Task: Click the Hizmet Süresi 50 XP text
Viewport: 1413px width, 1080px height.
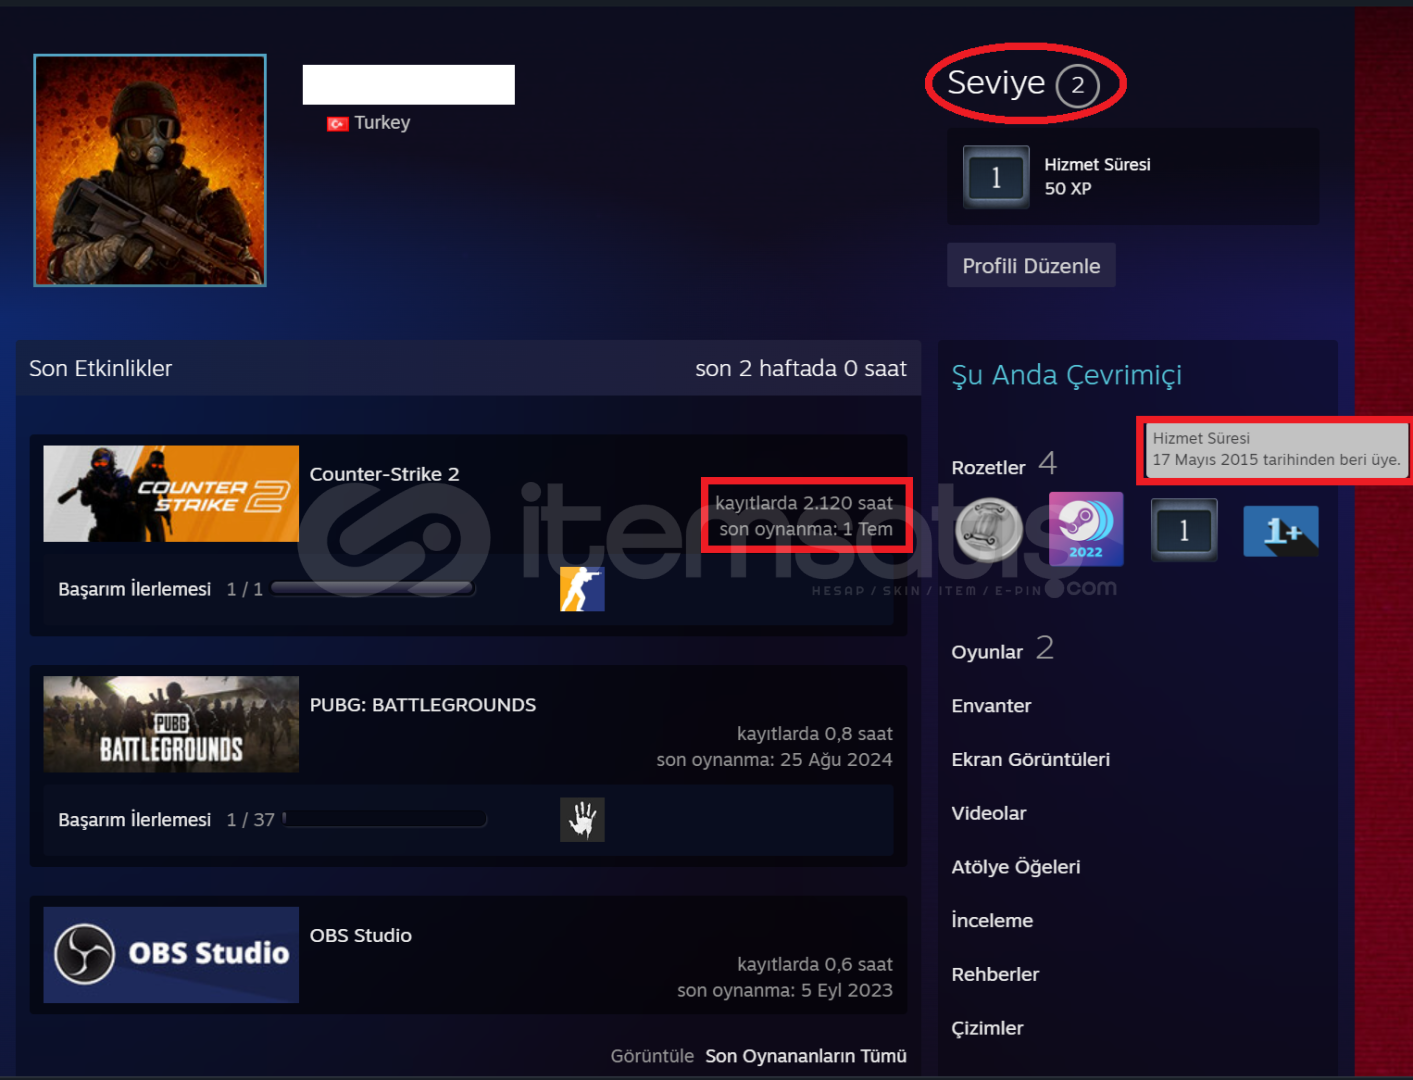Action: point(1097,176)
